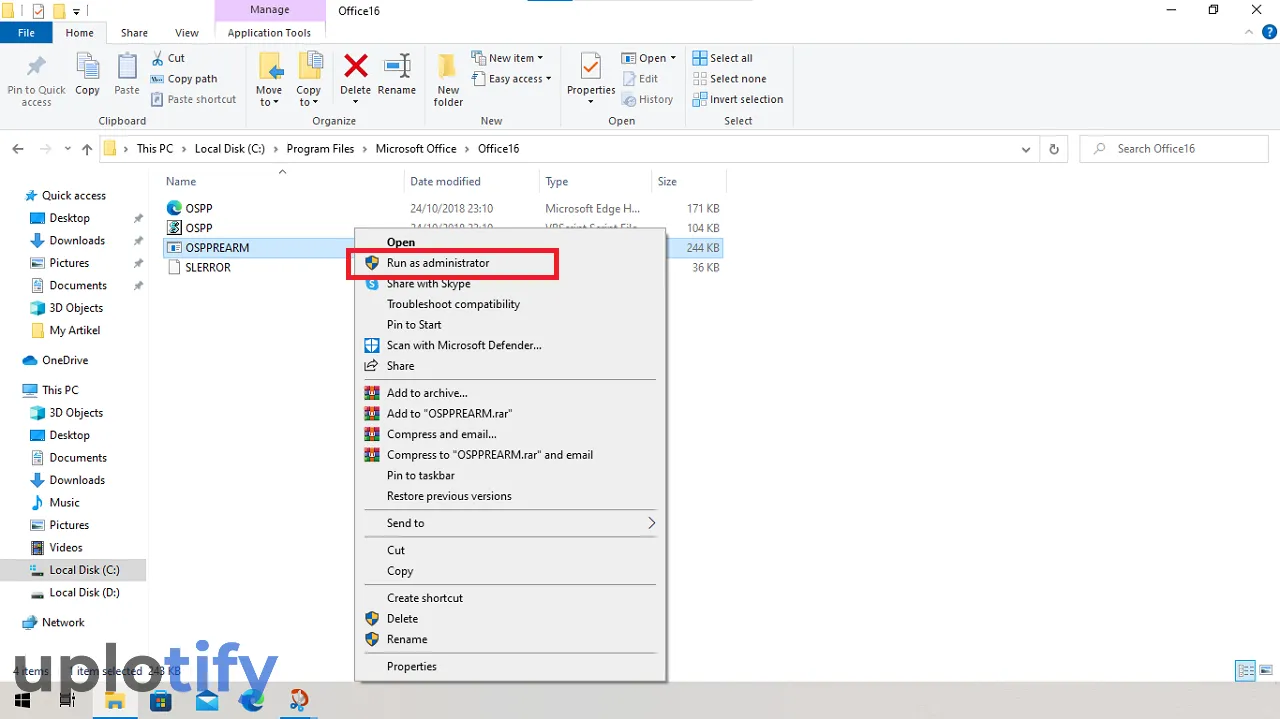Click the Refresh button
1280x719 pixels.
point(1054,149)
